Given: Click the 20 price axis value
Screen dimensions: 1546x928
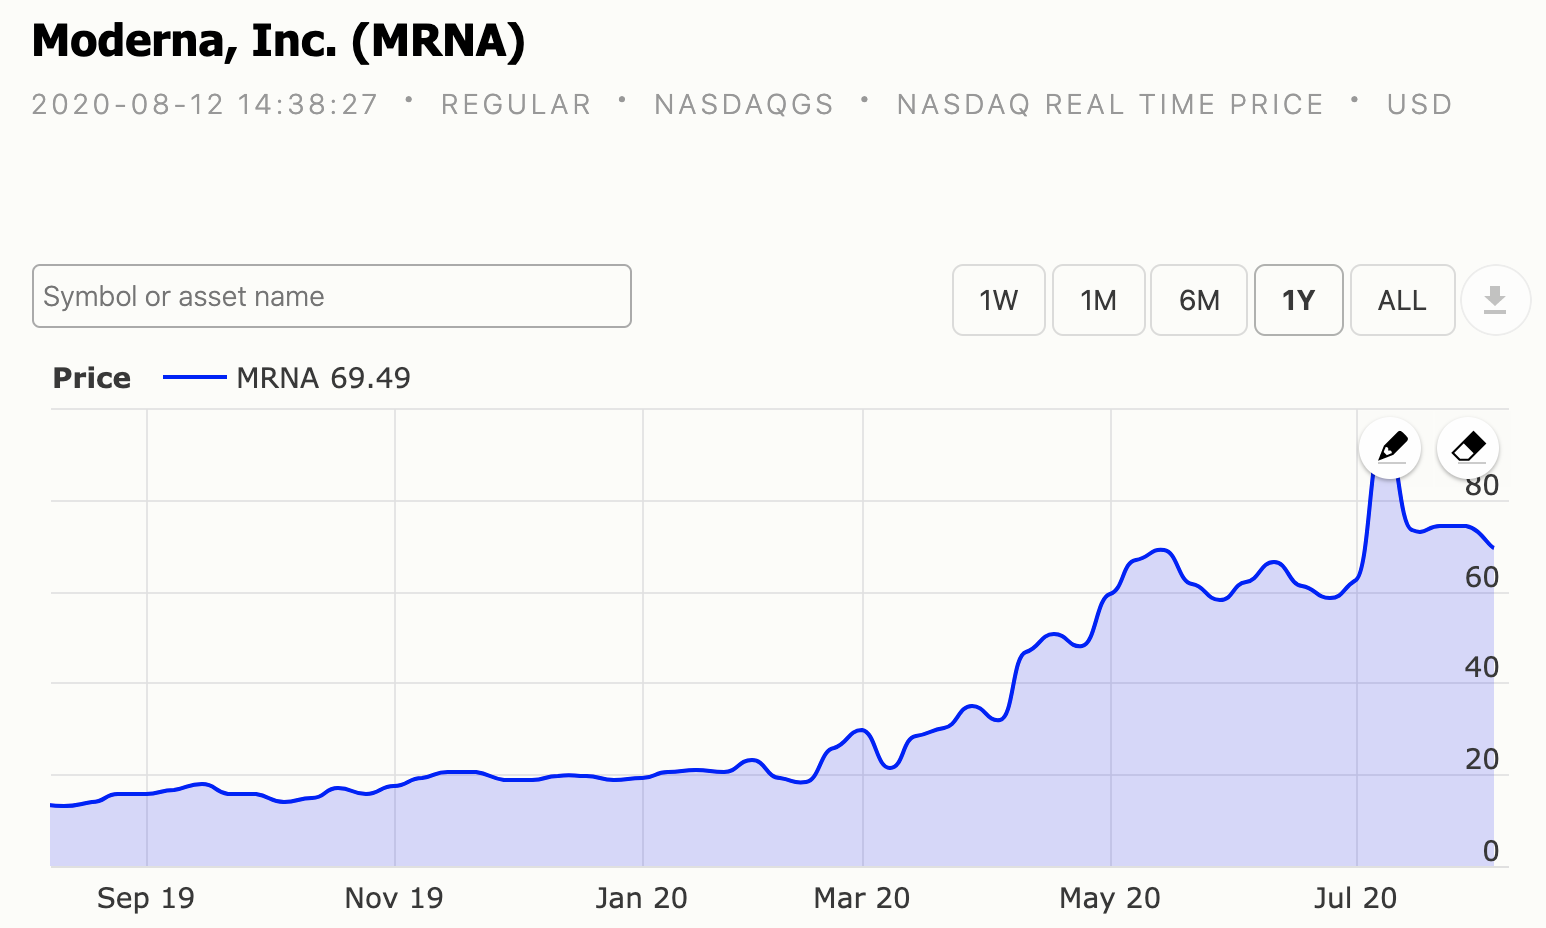Looking at the screenshot, I should (1482, 759).
